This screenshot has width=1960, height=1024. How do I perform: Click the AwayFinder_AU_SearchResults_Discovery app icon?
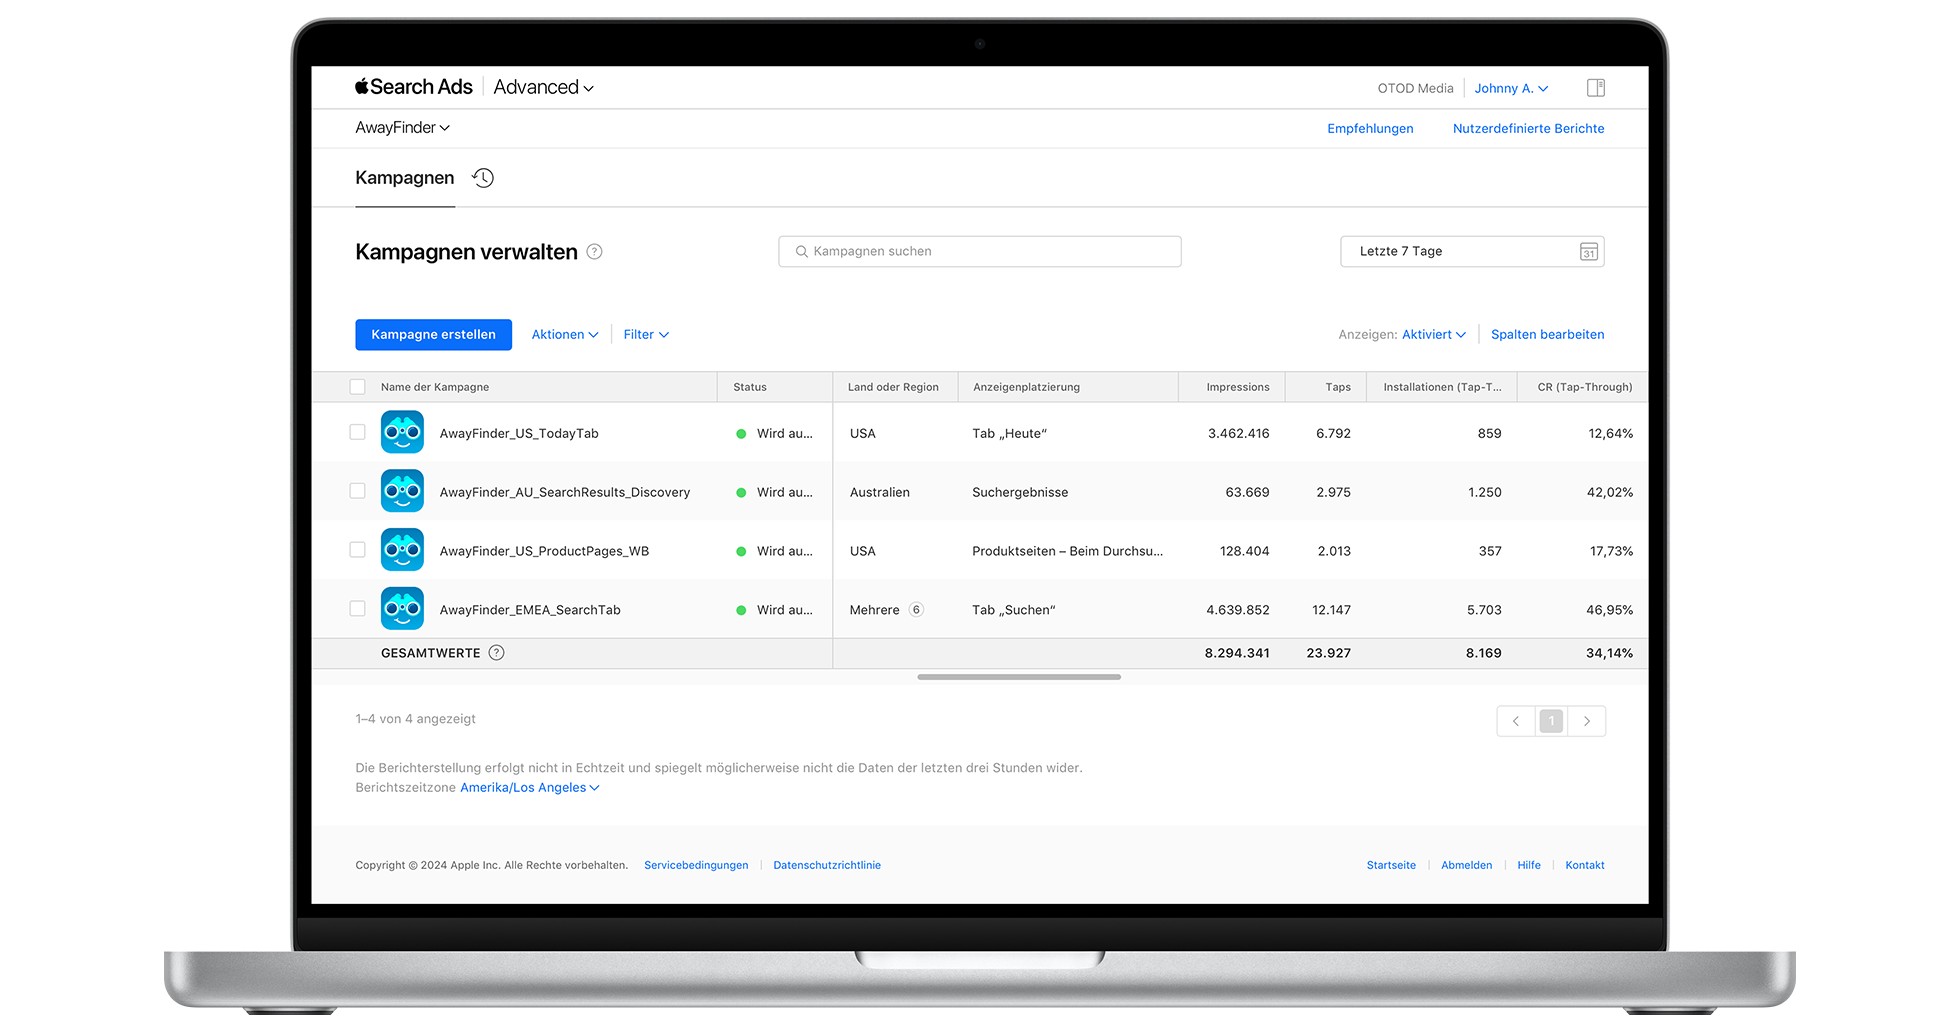(x=402, y=491)
